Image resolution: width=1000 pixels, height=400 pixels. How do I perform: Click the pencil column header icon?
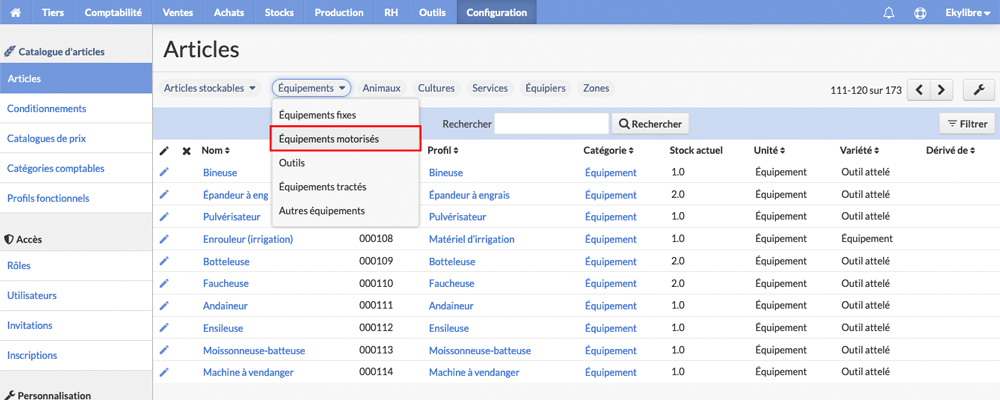click(x=164, y=151)
